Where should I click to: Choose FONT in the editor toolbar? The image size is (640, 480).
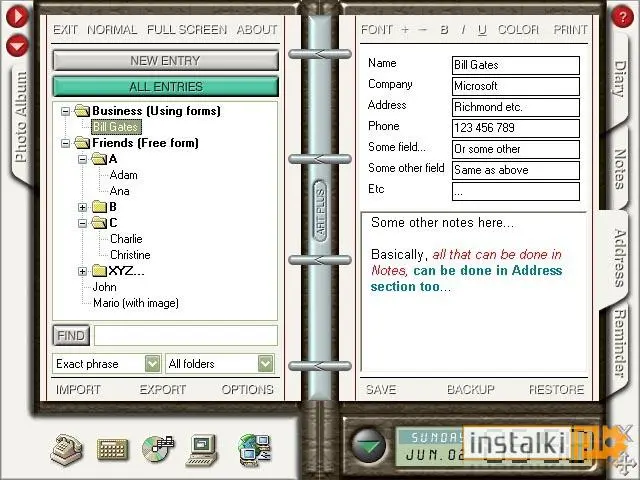coord(377,30)
